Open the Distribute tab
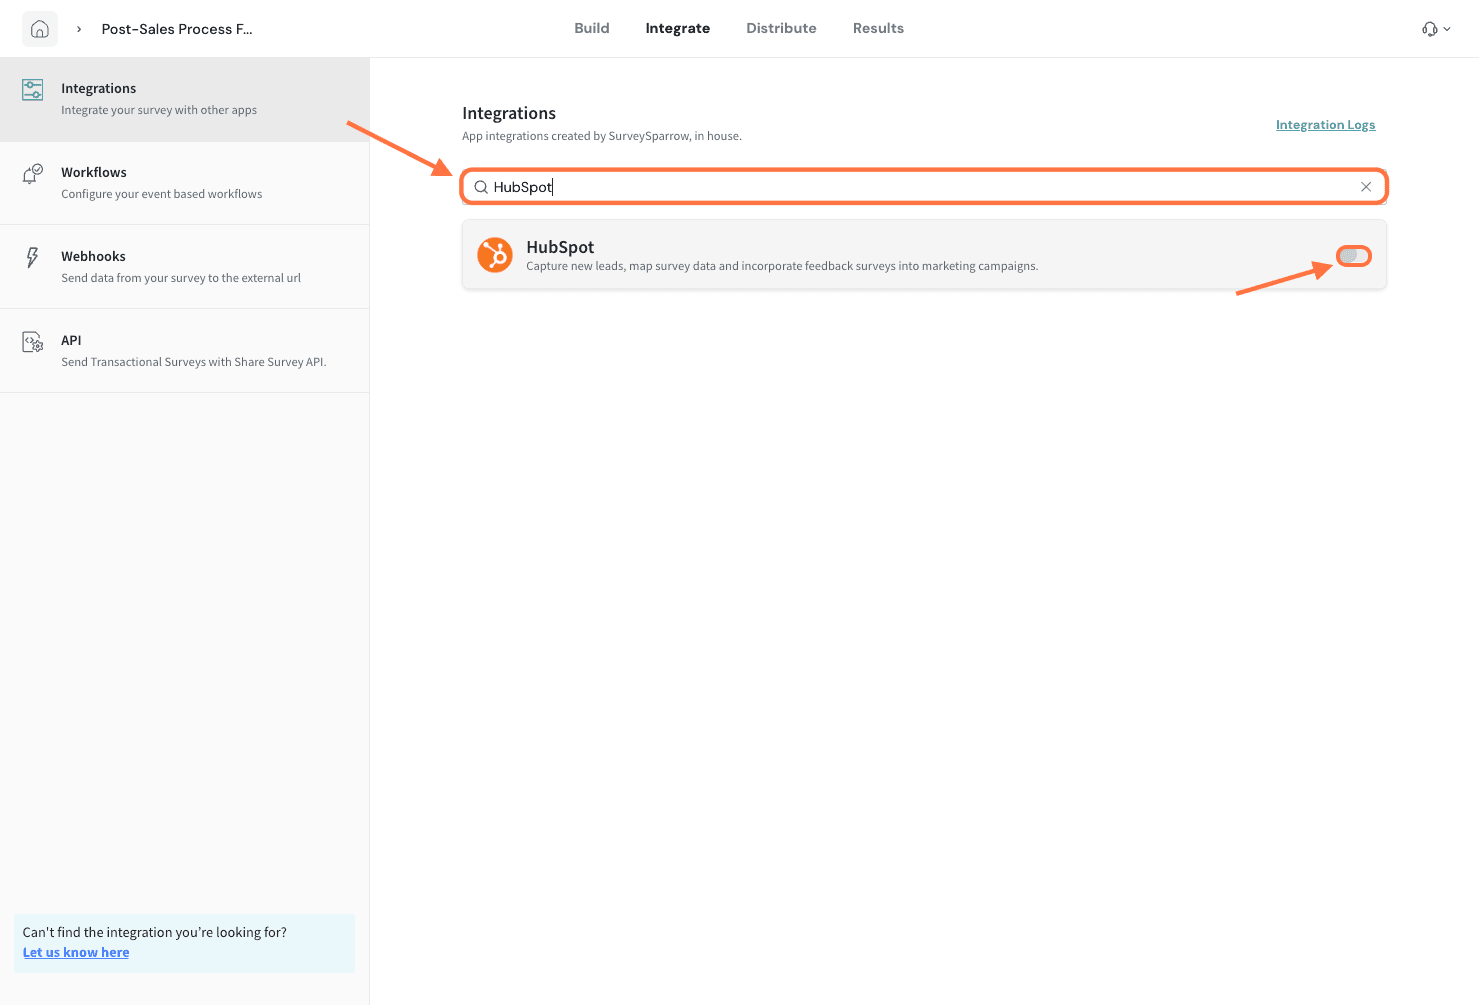 tap(781, 28)
